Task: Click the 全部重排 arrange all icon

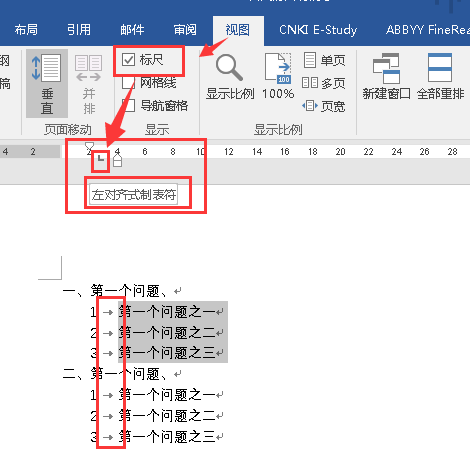Action: point(440,77)
